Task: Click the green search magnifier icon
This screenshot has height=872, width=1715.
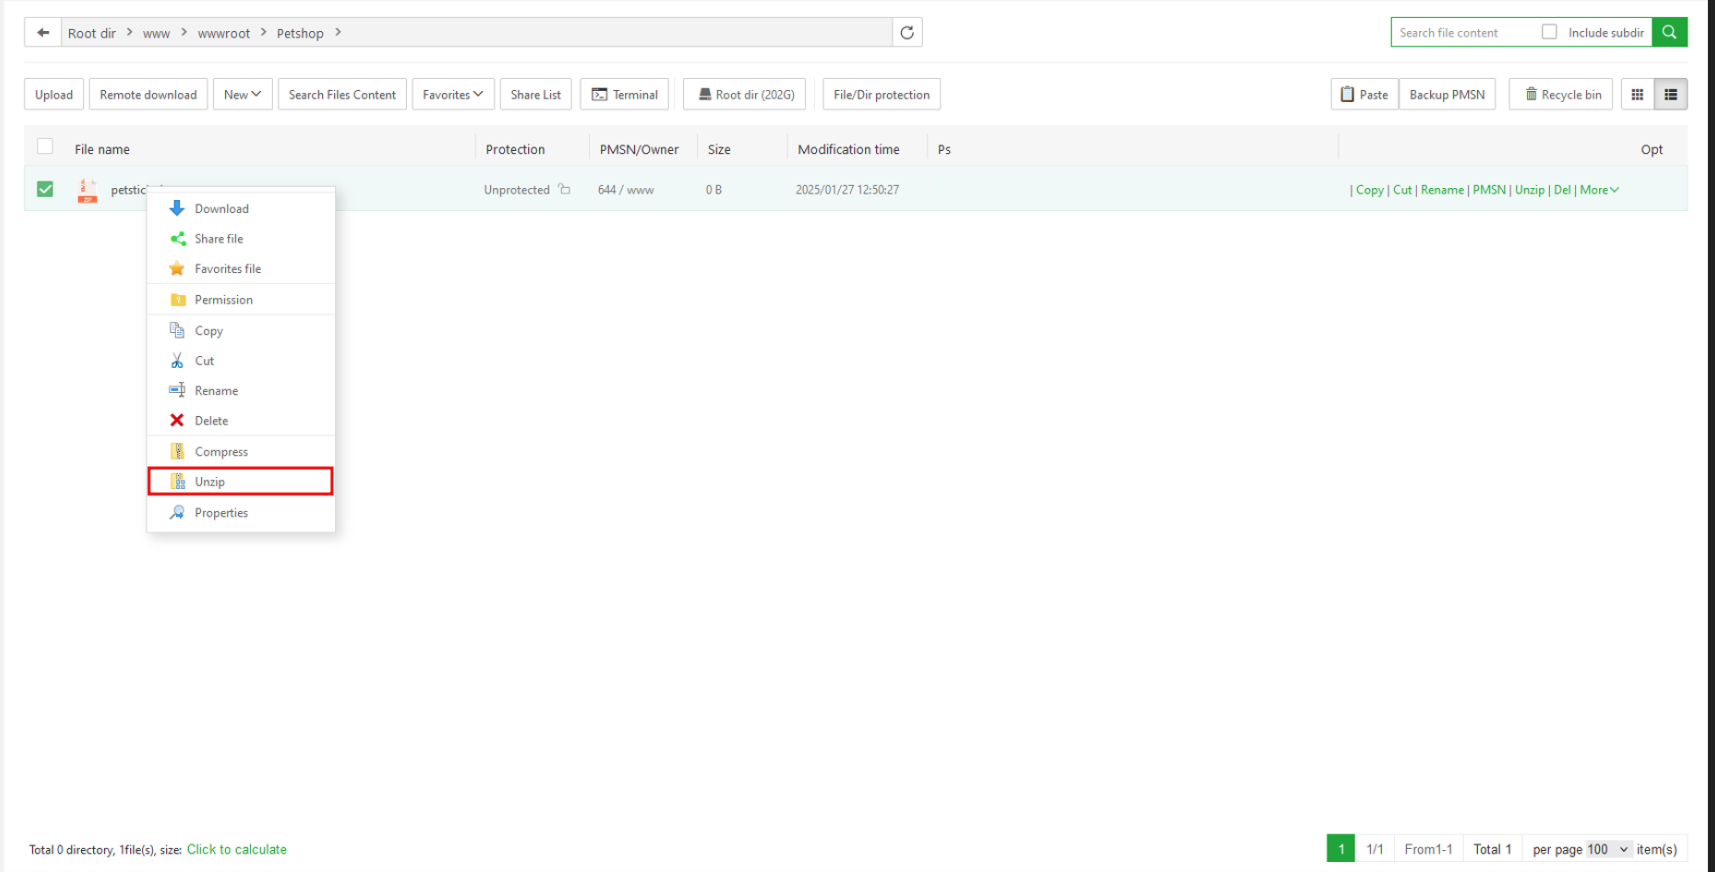Action: coord(1669,33)
